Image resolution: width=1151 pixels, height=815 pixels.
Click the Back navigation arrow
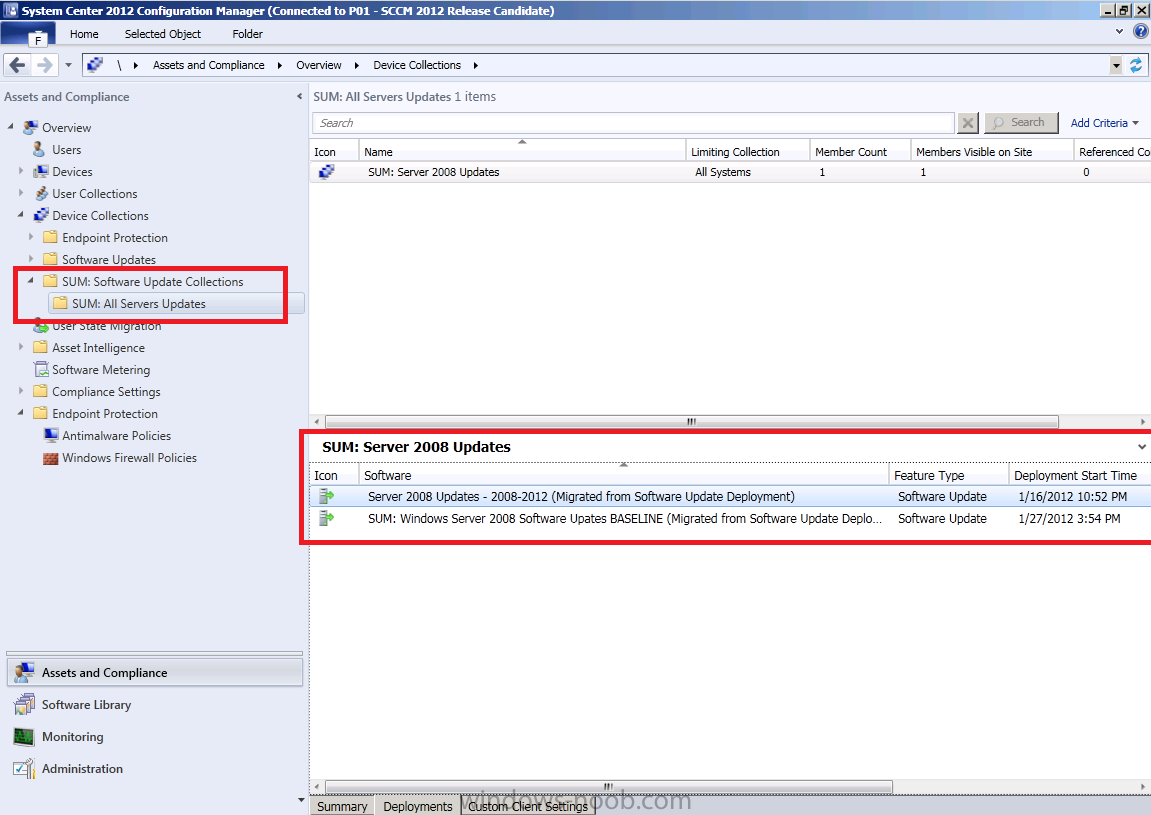click(18, 65)
